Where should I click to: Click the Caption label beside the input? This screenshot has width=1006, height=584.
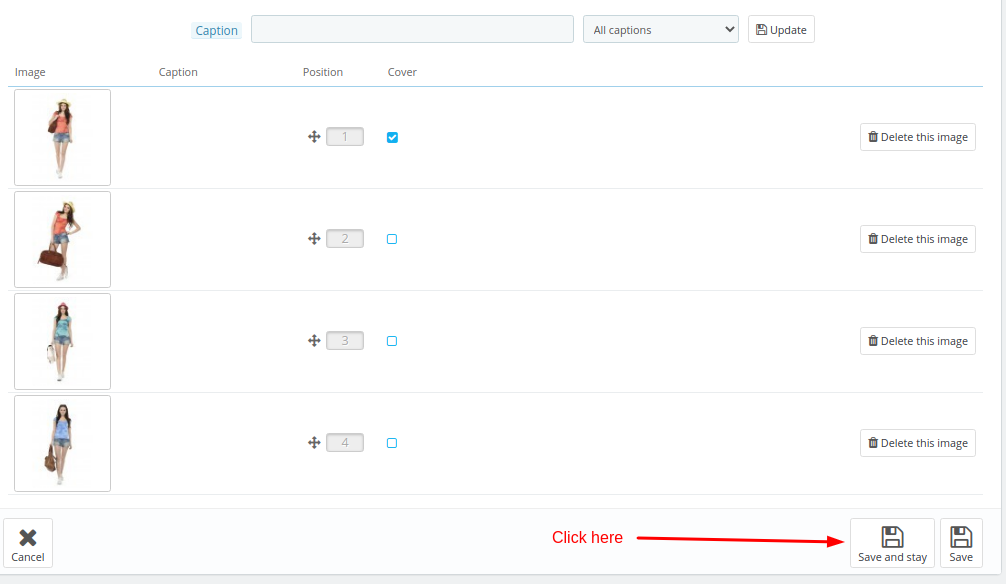point(216,30)
